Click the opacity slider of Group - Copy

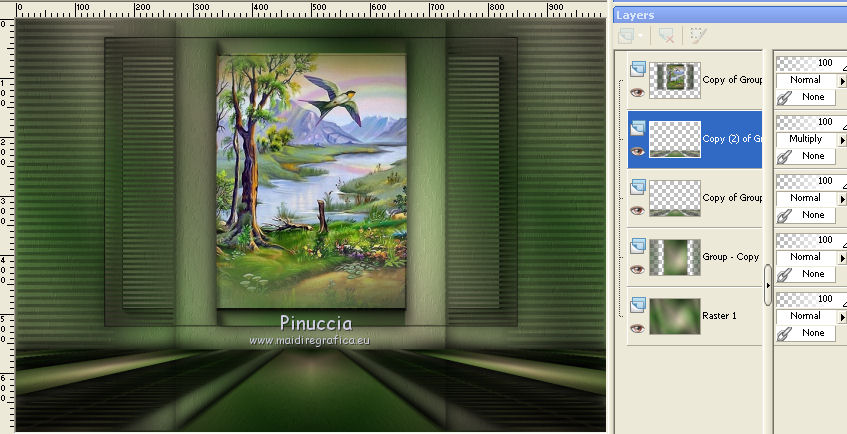click(x=811, y=241)
